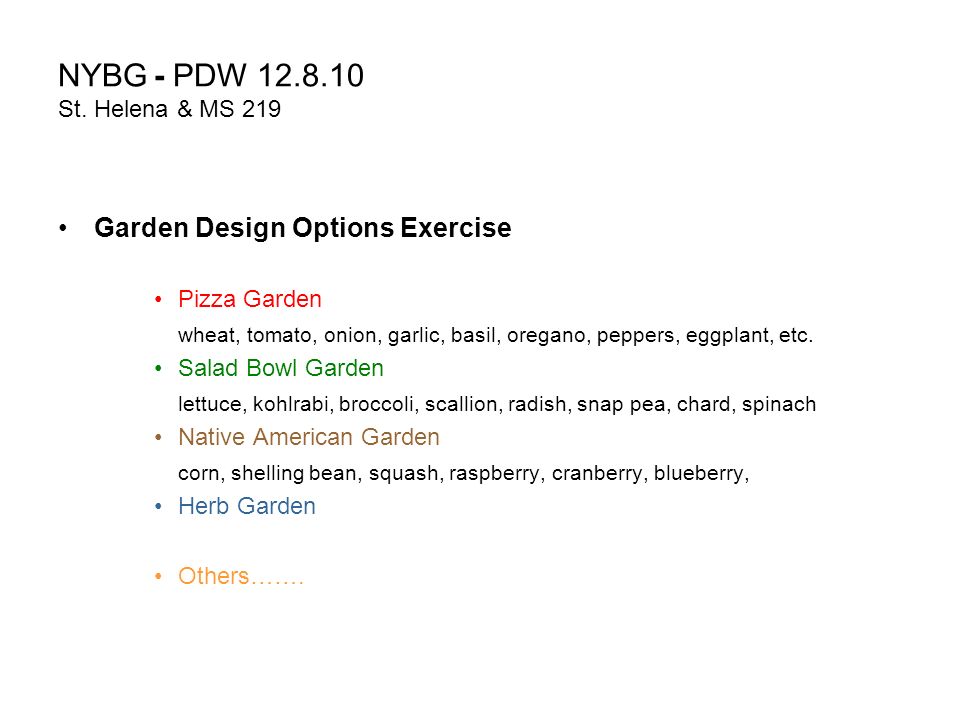Select the subtitle St. Helena & MS 219
960x720 pixels.
coord(170,109)
